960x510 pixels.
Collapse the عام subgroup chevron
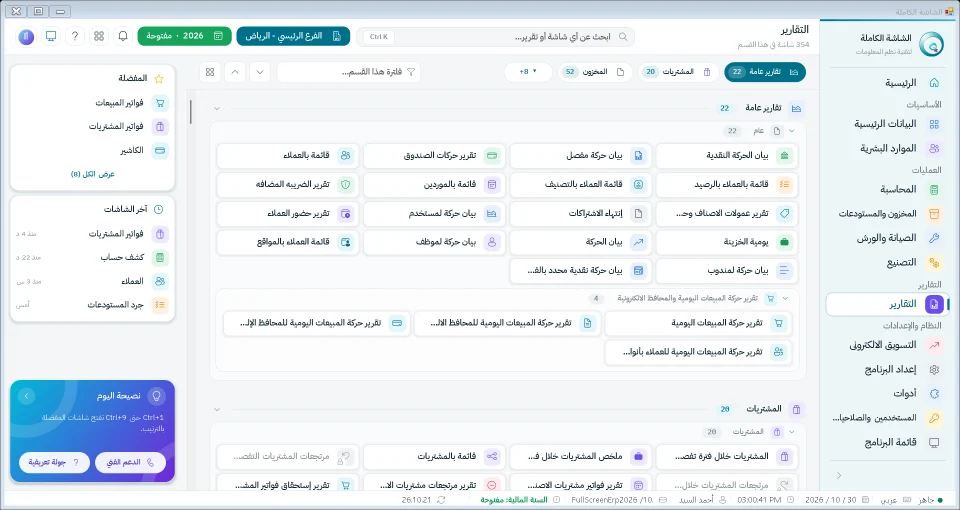(792, 131)
